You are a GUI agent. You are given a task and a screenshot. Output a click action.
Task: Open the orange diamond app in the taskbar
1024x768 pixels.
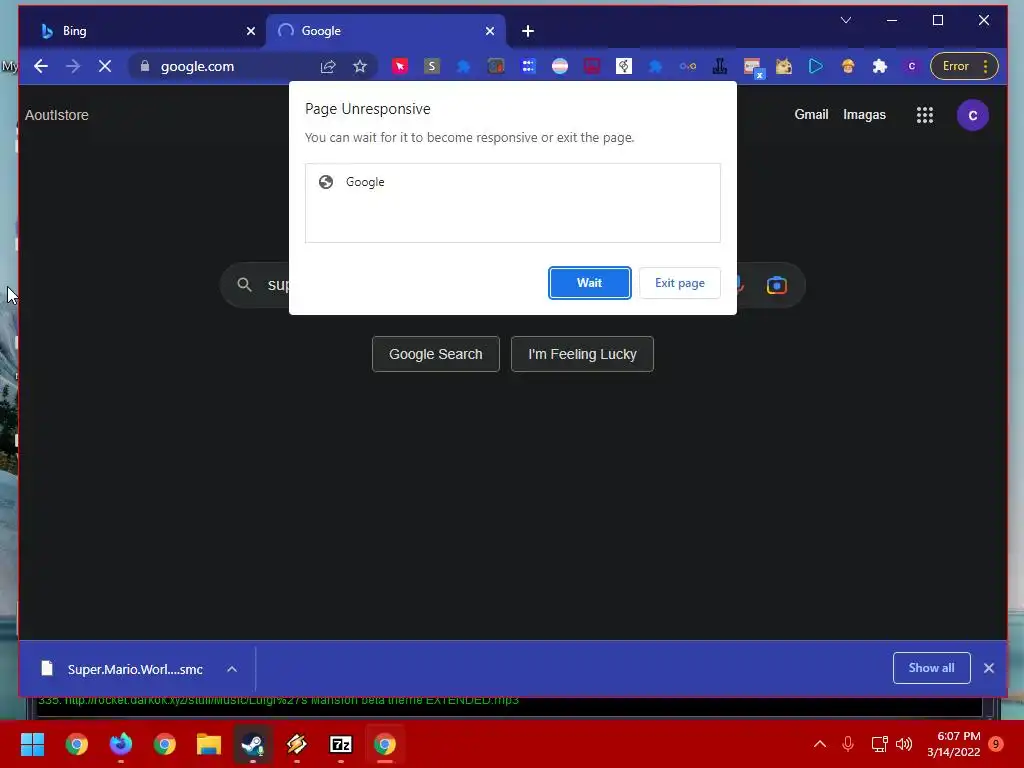click(x=296, y=744)
